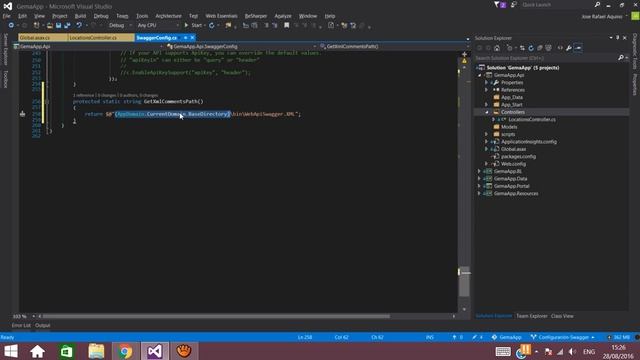The width and height of the screenshot is (640, 360).
Task: Open the Windows Start menu
Action: coord(11,351)
